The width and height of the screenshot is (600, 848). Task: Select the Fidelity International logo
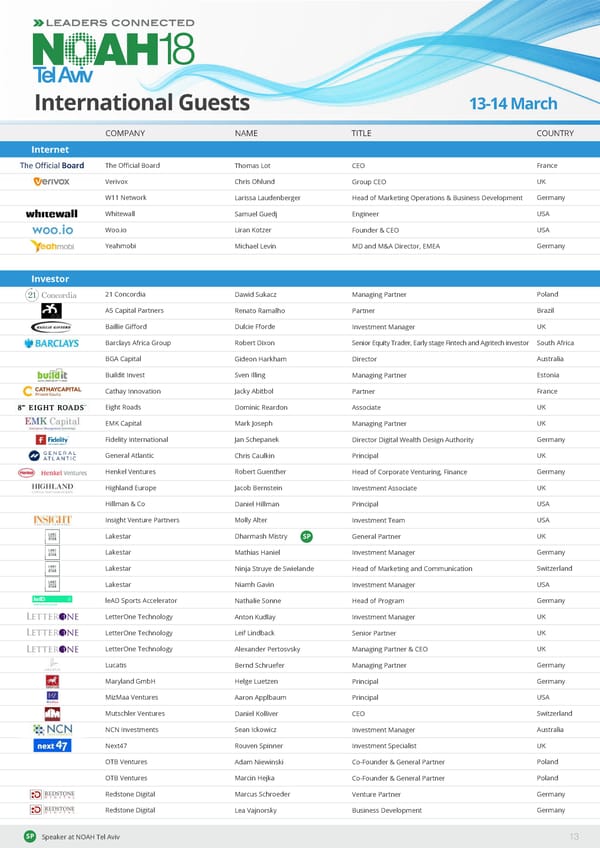(x=51, y=440)
